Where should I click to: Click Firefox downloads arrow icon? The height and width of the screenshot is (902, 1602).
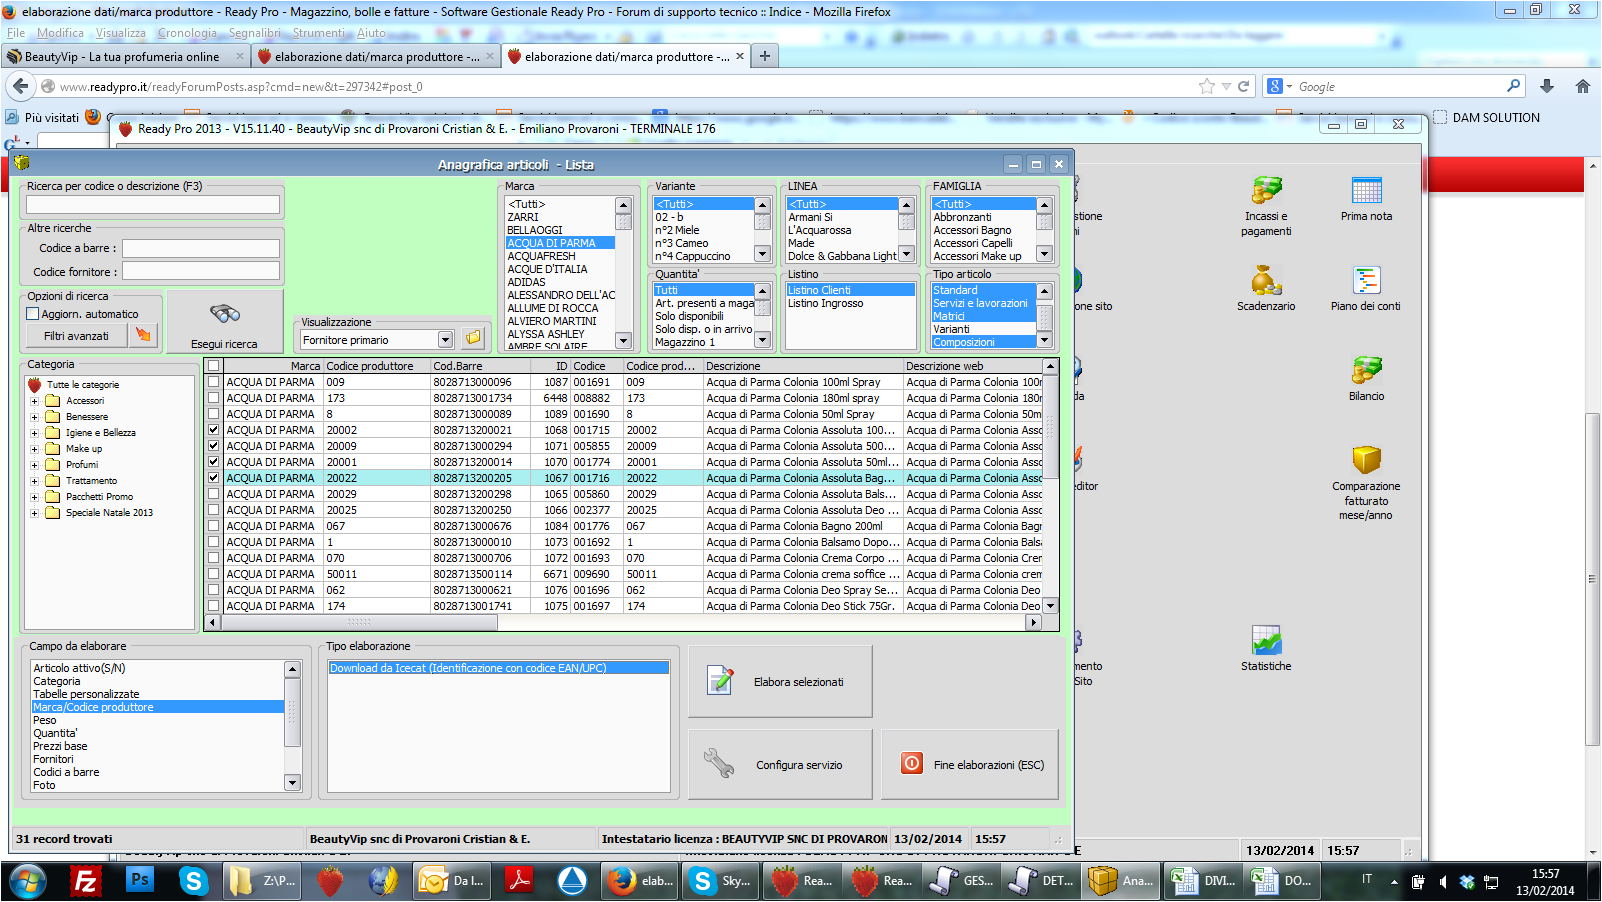1547,87
